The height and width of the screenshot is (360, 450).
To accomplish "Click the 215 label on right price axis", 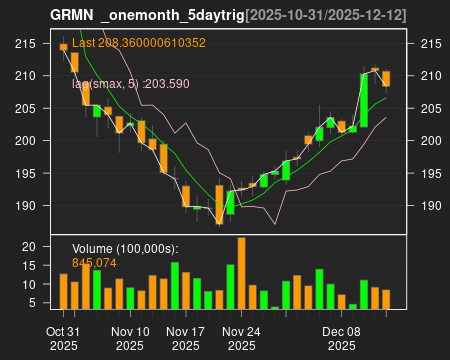I will 431,44.
